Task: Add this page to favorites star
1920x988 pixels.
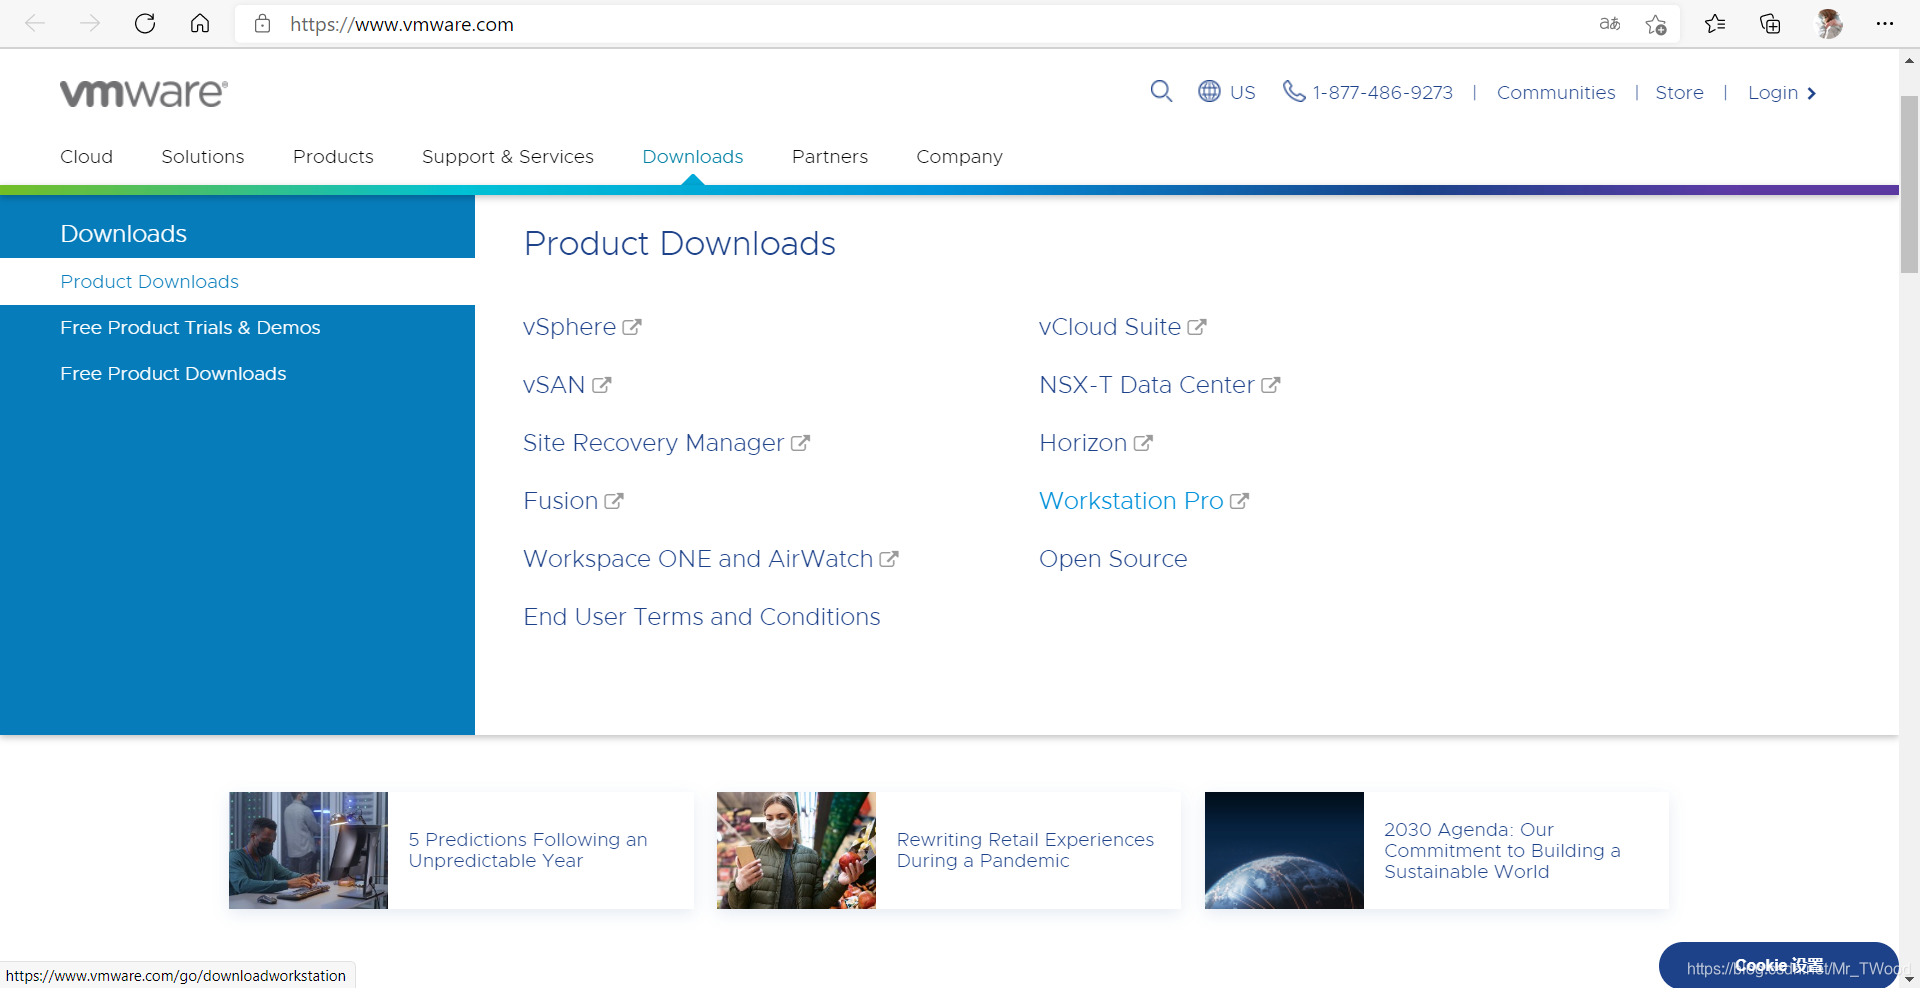Action: [1656, 24]
